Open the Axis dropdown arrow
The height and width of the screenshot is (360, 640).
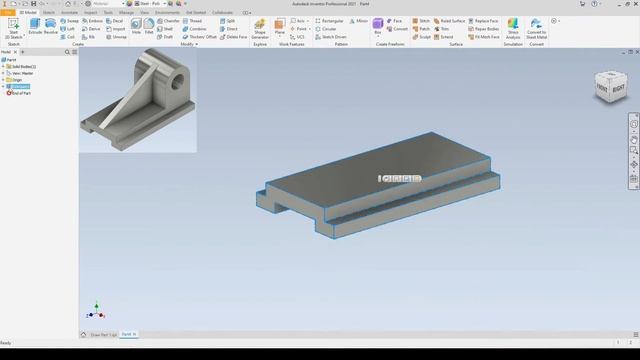tap(308, 21)
